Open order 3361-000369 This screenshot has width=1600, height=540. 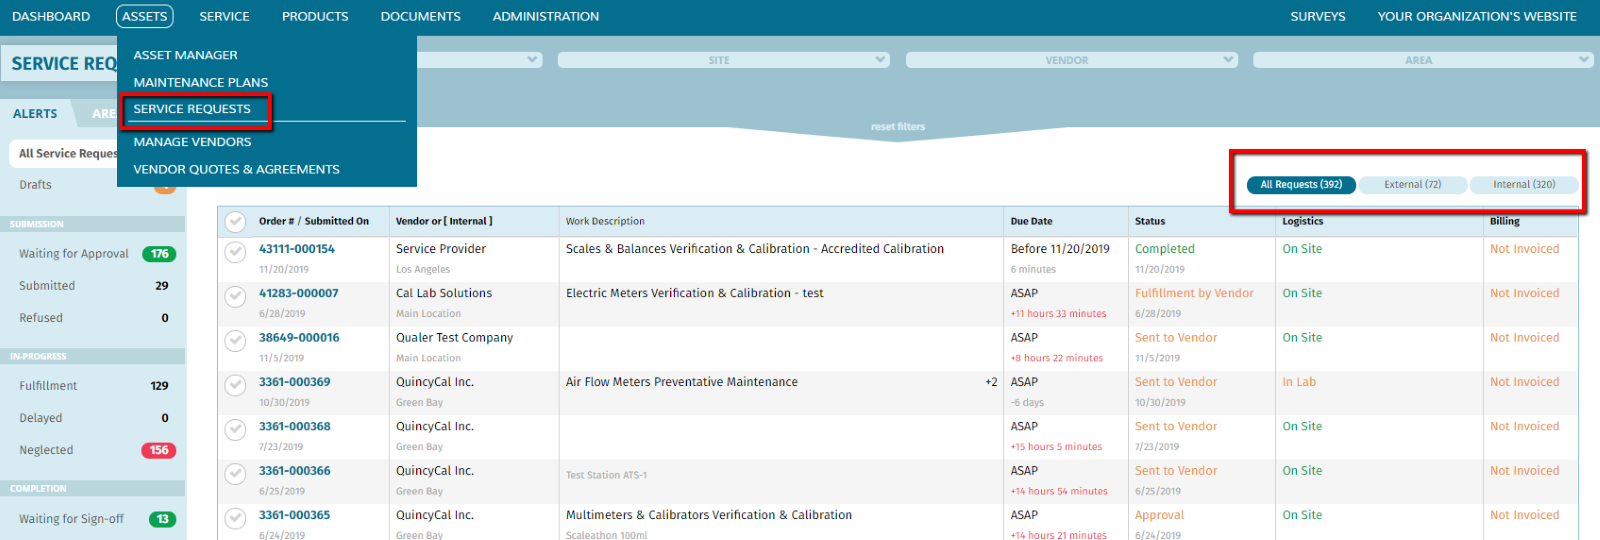[x=295, y=382]
